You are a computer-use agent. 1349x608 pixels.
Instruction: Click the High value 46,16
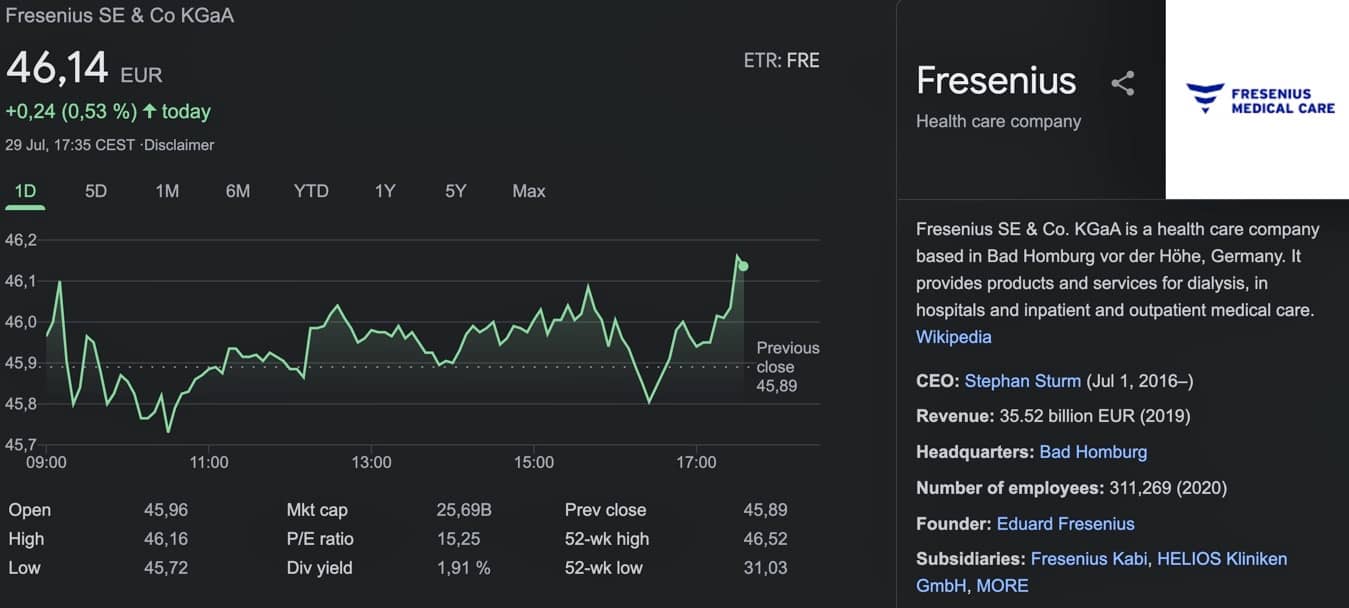pyautogui.click(x=166, y=539)
